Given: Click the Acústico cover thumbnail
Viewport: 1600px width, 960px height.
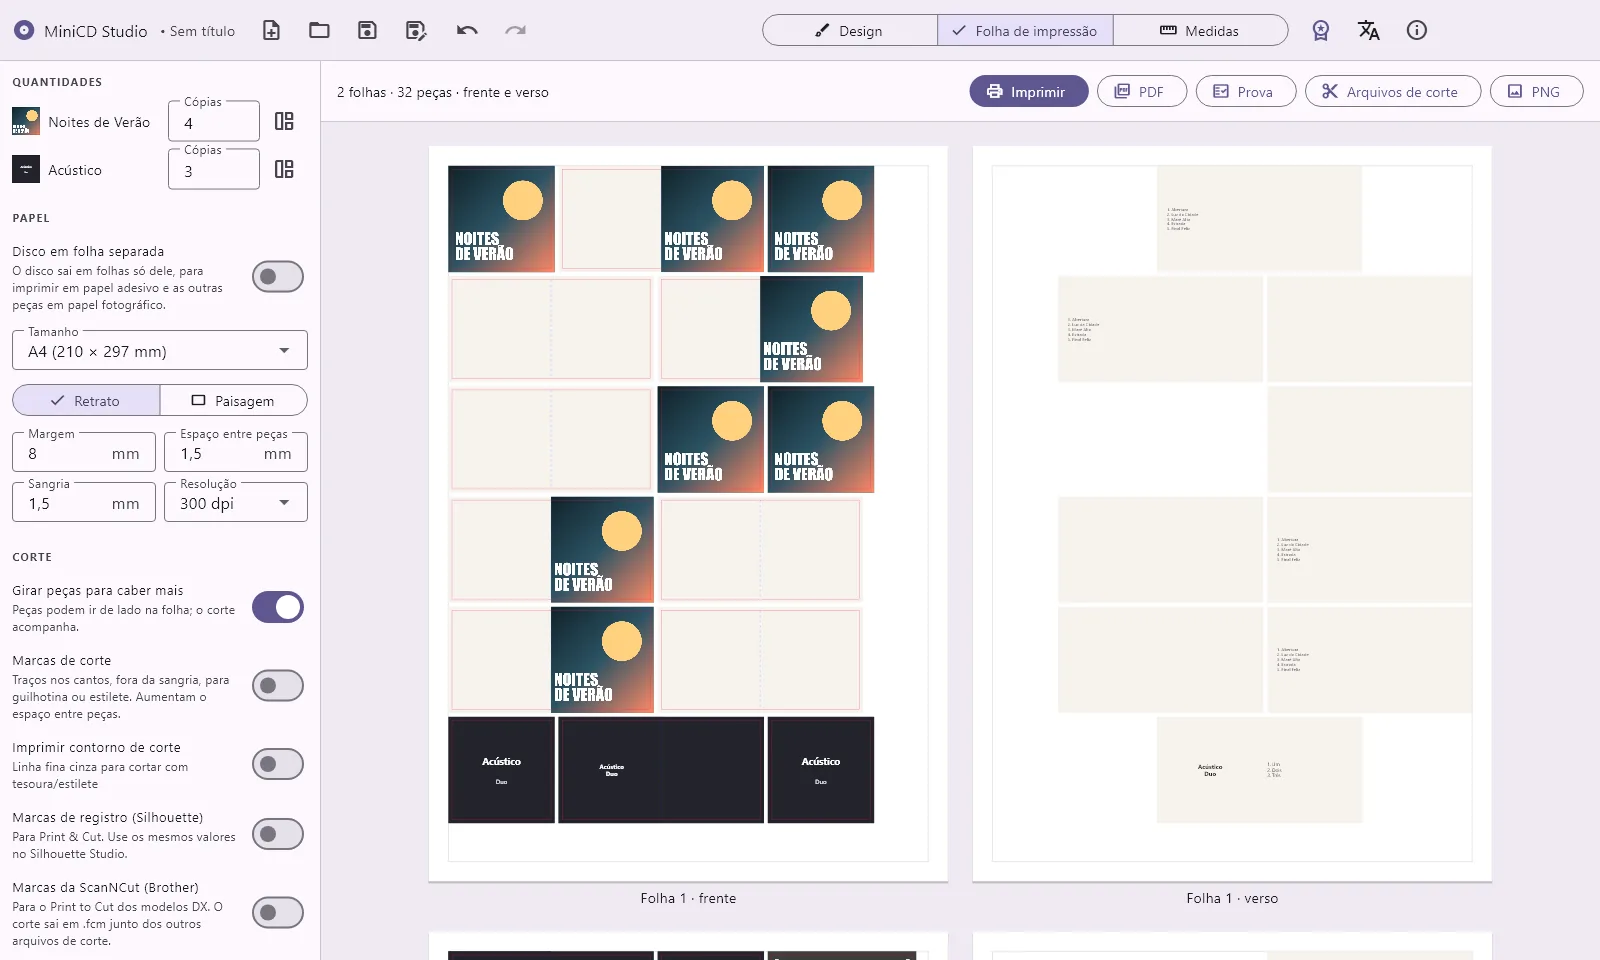Looking at the screenshot, I should pos(26,169).
